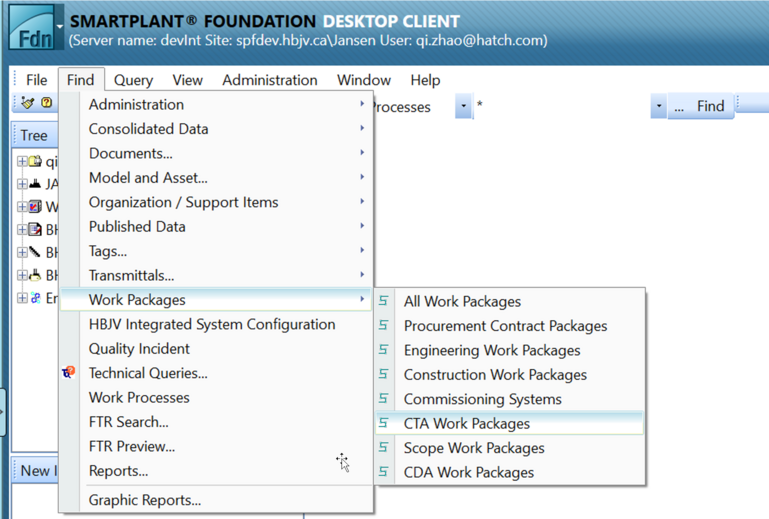Image resolution: width=769 pixels, height=519 pixels.
Task: Close the open Find menu
Action: pos(80,80)
